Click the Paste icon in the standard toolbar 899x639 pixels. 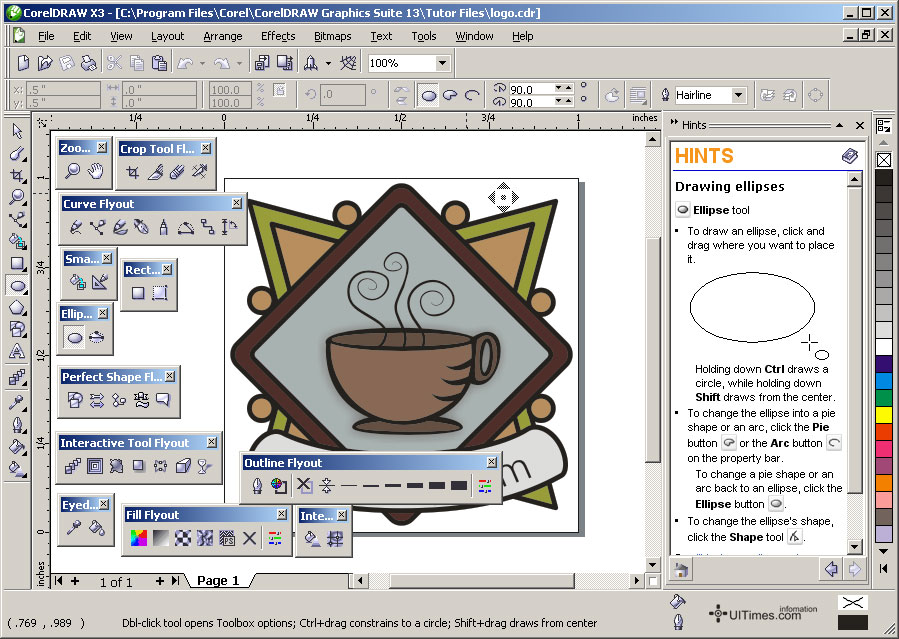[159, 62]
